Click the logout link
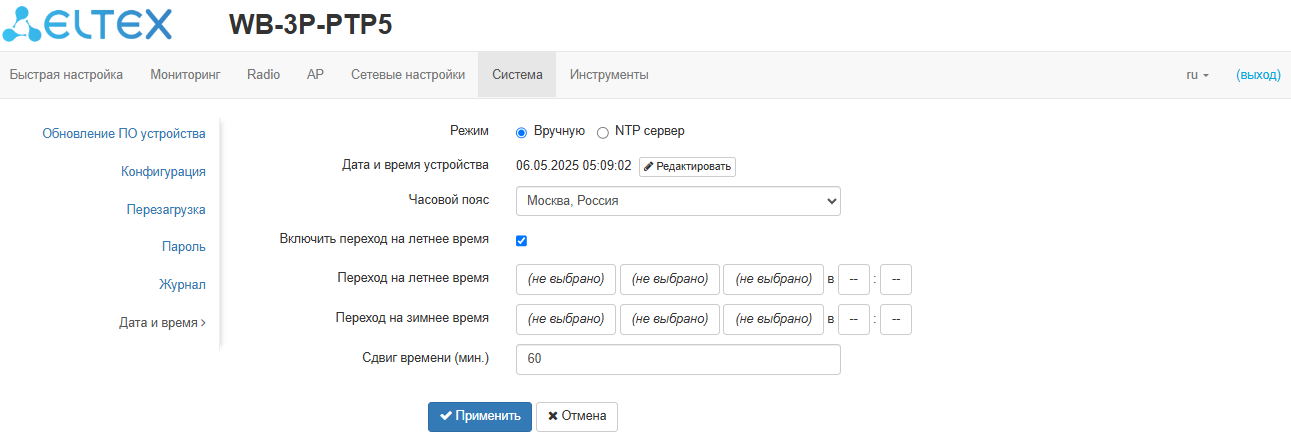Viewport: 1291px width, 439px height. pyautogui.click(x=1258, y=75)
